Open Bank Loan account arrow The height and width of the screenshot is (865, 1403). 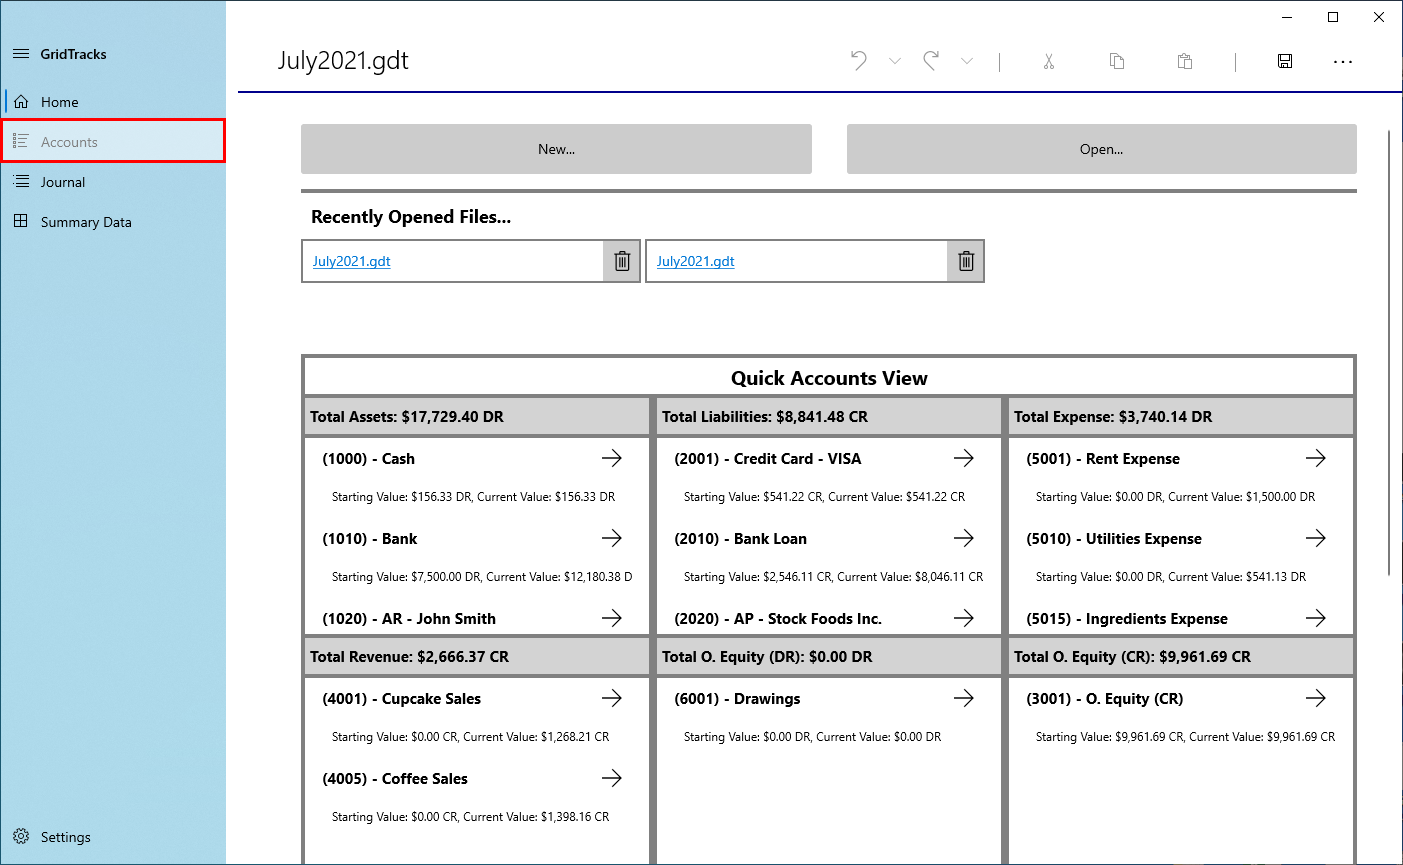point(963,538)
